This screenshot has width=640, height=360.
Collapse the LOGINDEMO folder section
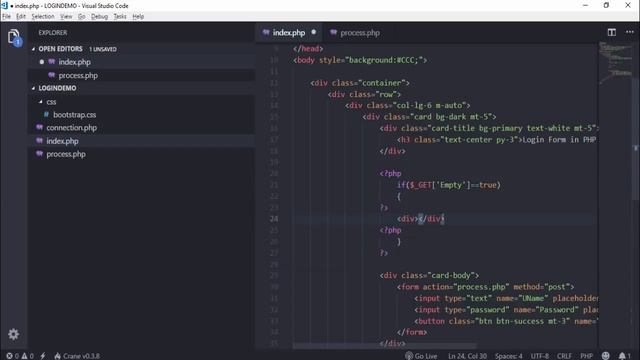[33, 88]
